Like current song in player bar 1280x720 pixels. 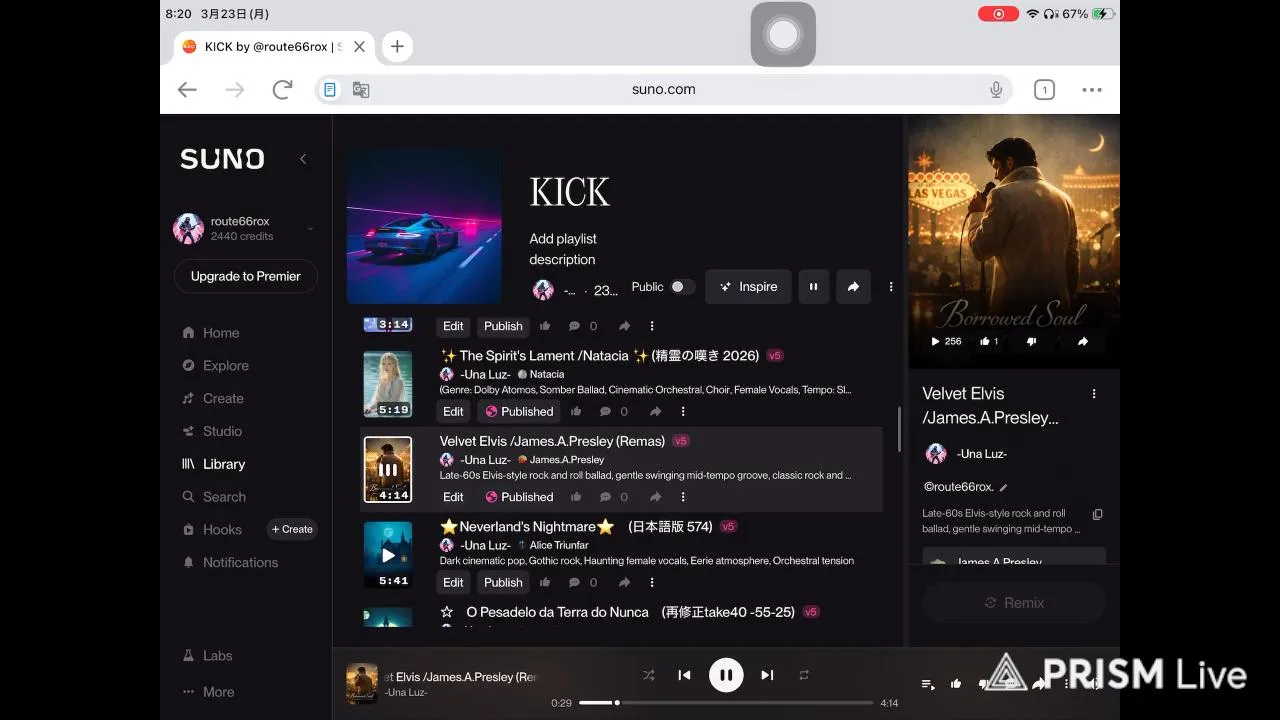click(x=956, y=684)
